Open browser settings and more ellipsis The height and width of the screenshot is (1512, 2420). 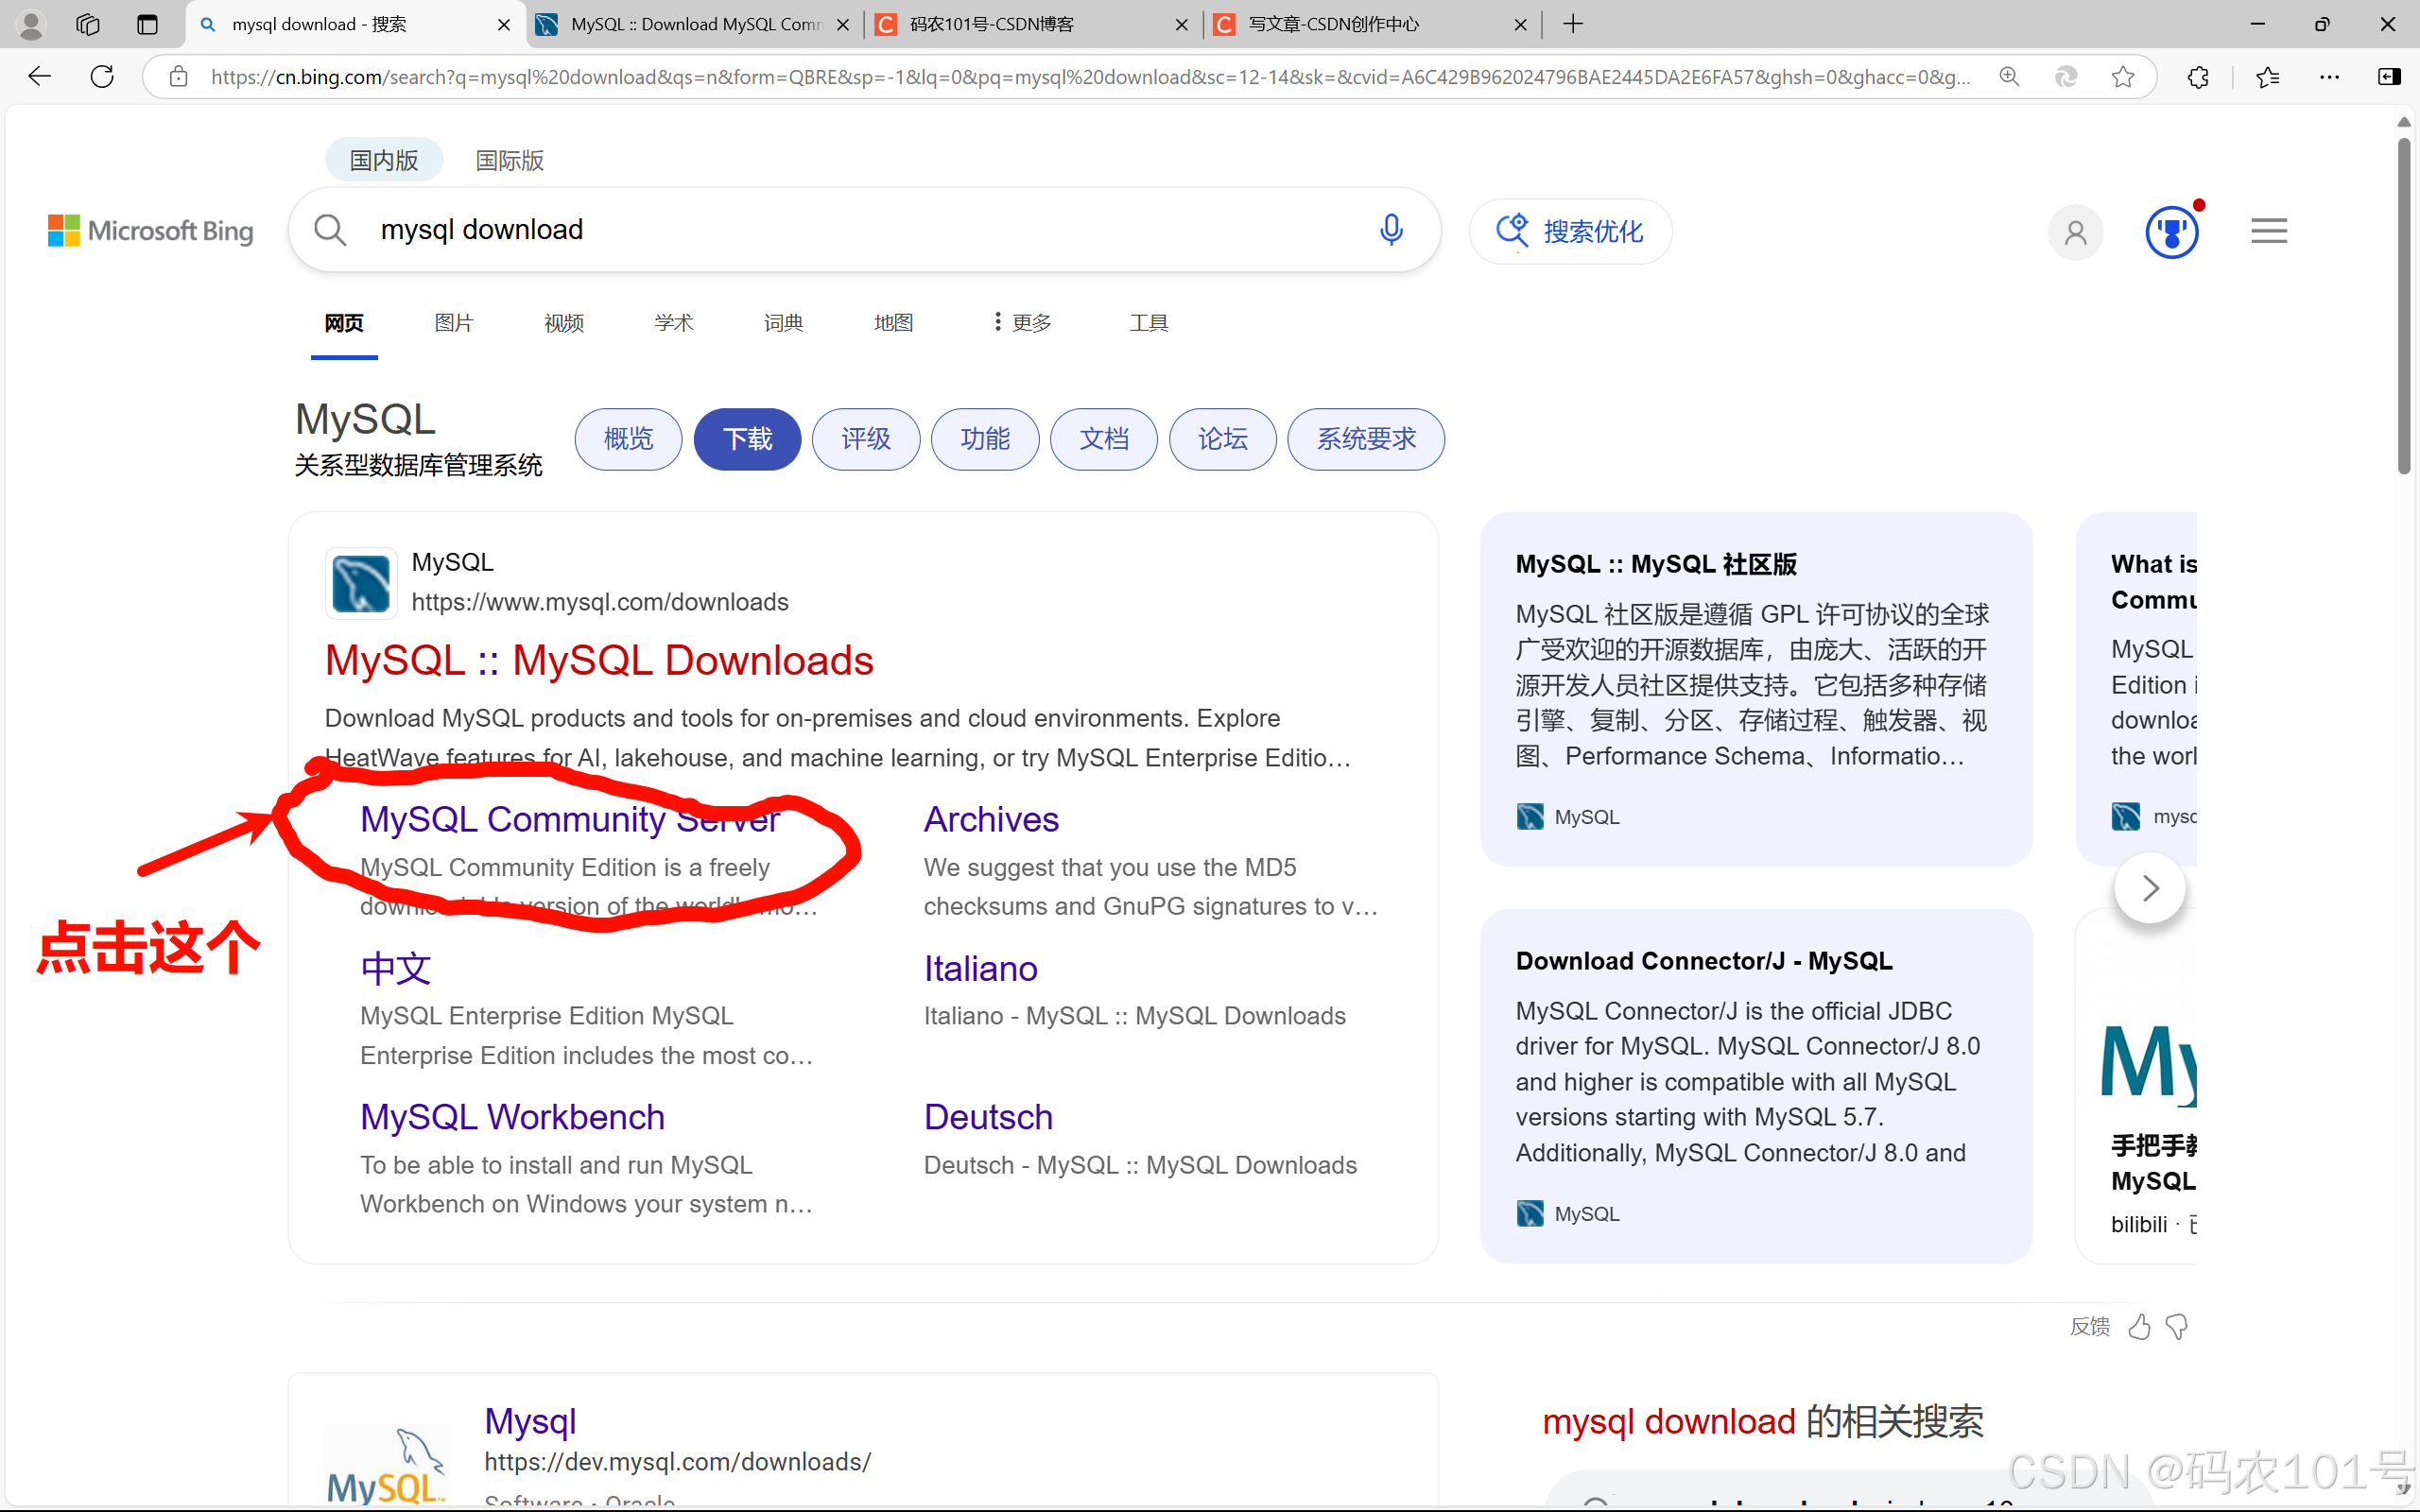2329,77
